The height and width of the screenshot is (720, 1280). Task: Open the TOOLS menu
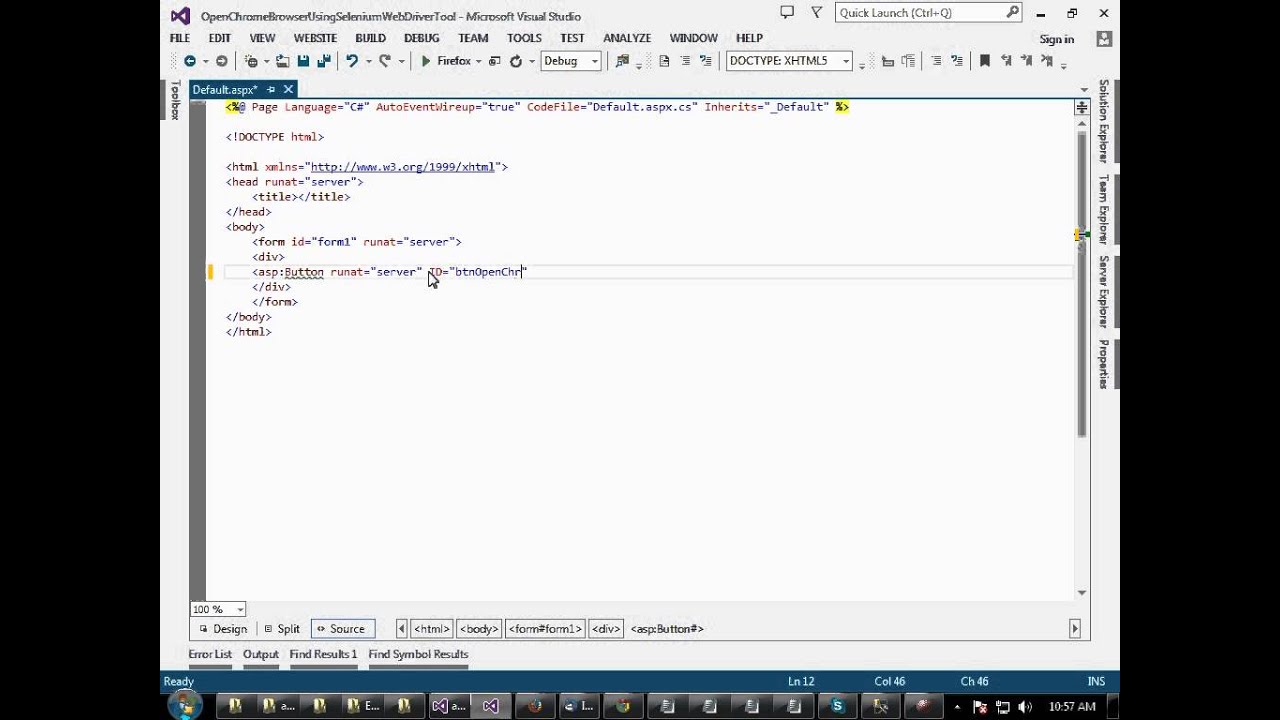pos(524,38)
